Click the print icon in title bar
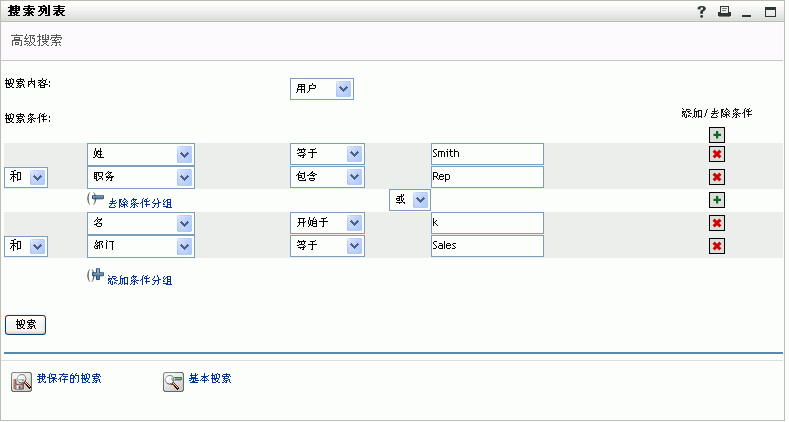This screenshot has height=422, width=789. 724,12
